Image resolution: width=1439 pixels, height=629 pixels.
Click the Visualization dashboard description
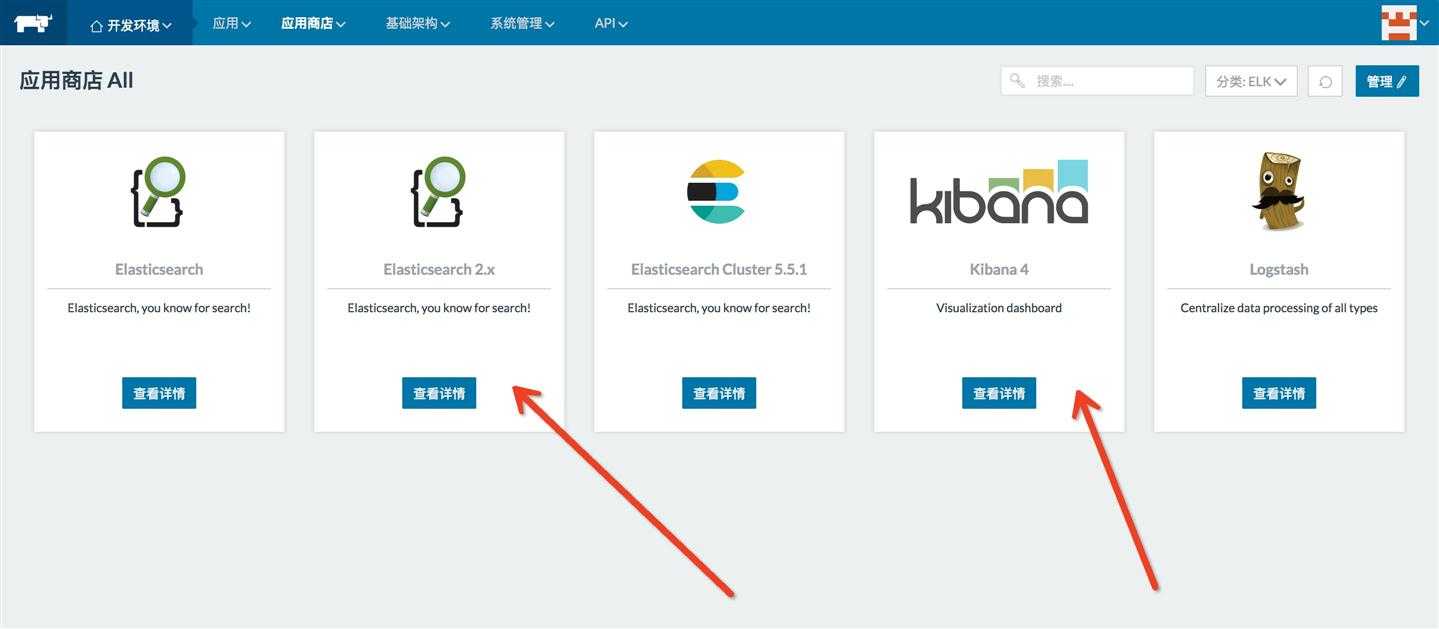point(999,308)
